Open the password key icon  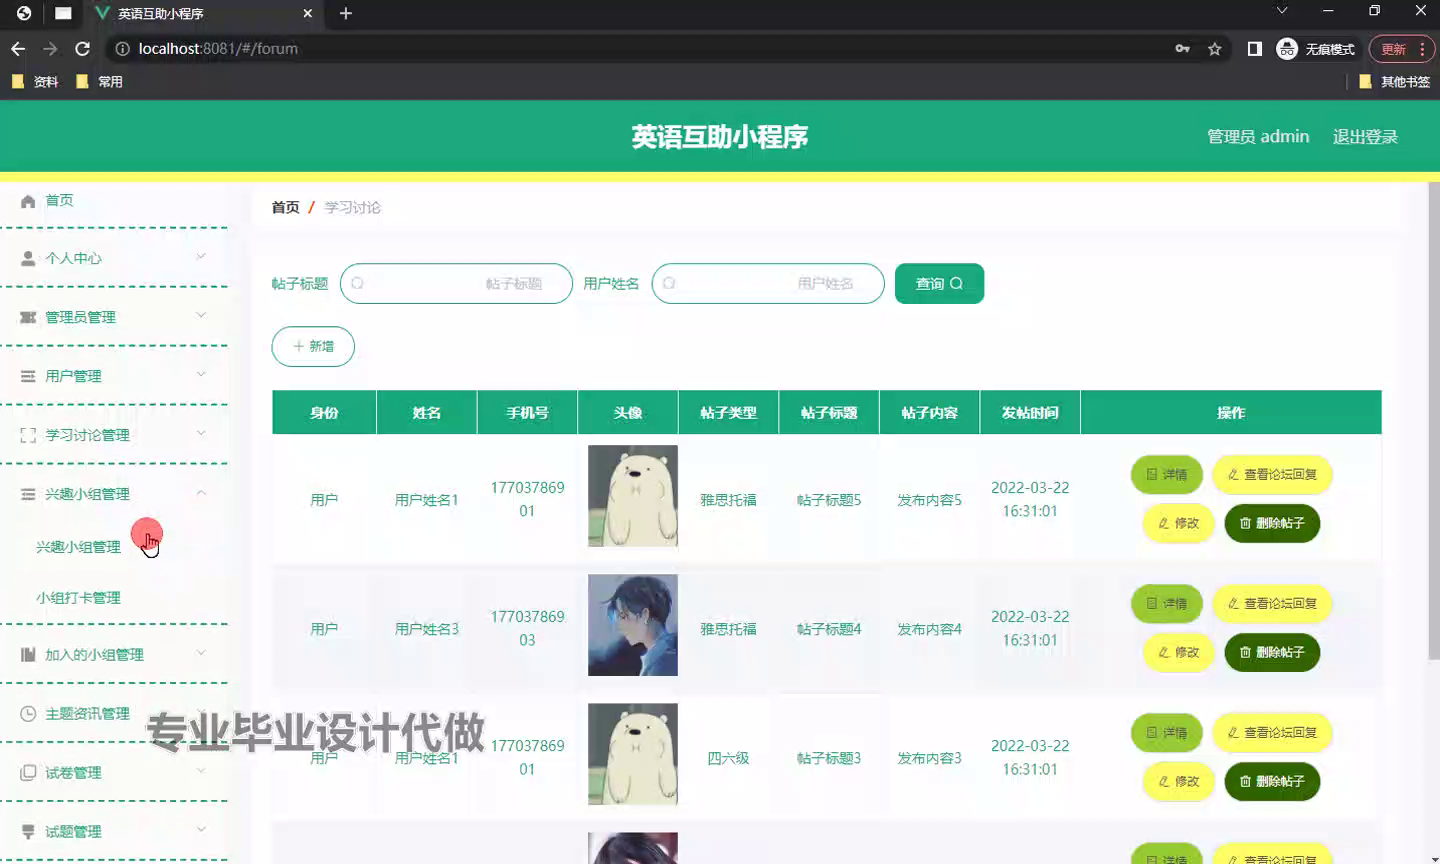click(1183, 48)
